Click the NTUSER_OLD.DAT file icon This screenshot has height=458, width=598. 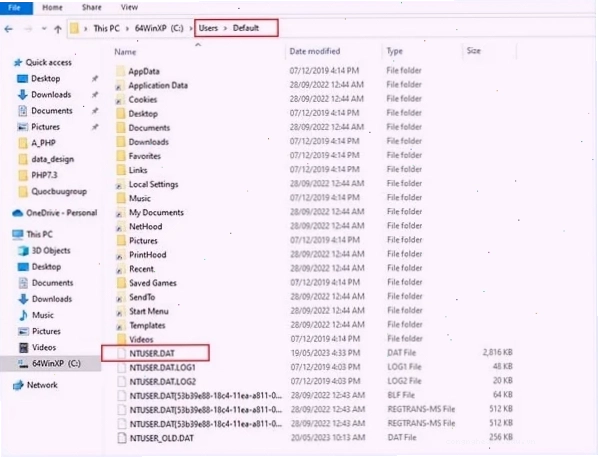[x=122, y=438]
